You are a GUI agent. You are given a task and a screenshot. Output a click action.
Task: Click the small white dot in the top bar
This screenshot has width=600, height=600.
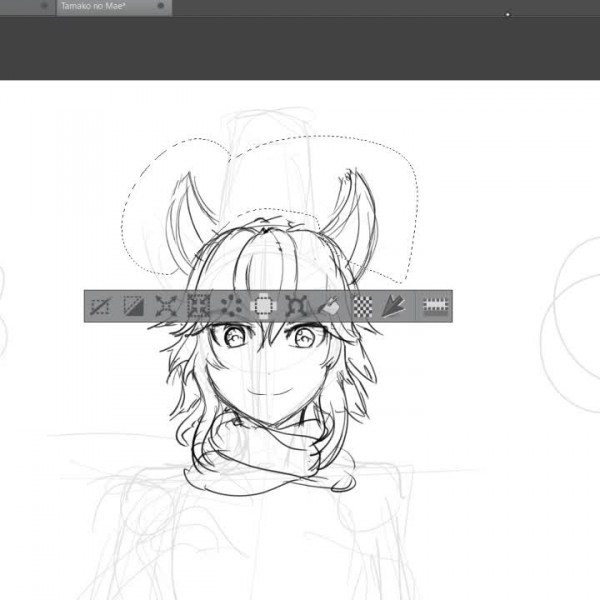[508, 15]
